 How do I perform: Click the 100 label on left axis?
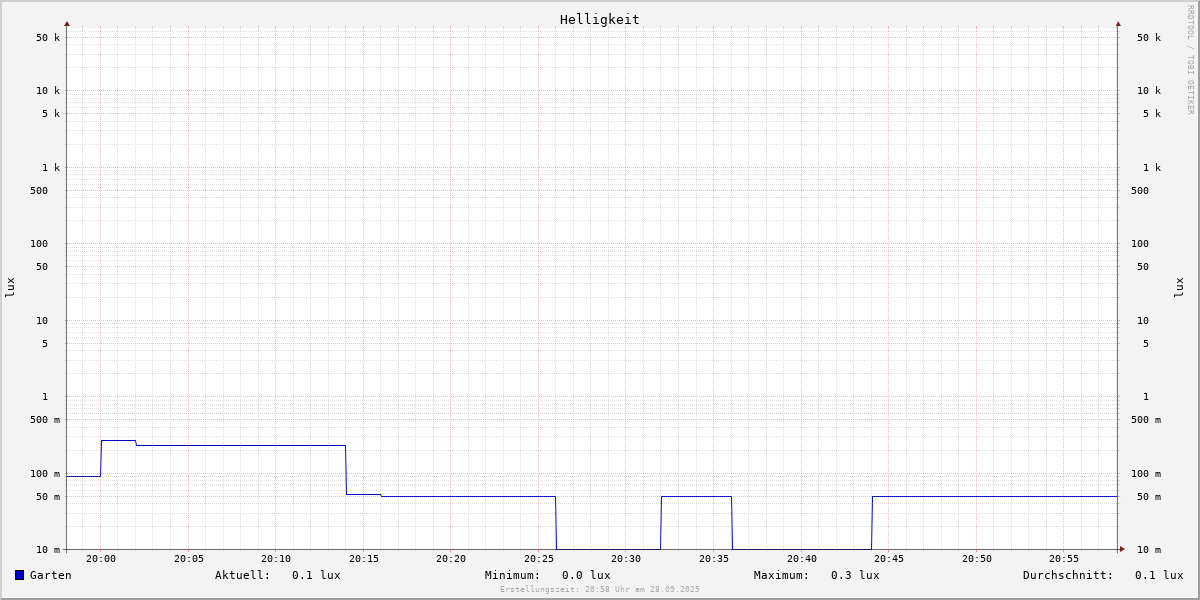pos(39,244)
